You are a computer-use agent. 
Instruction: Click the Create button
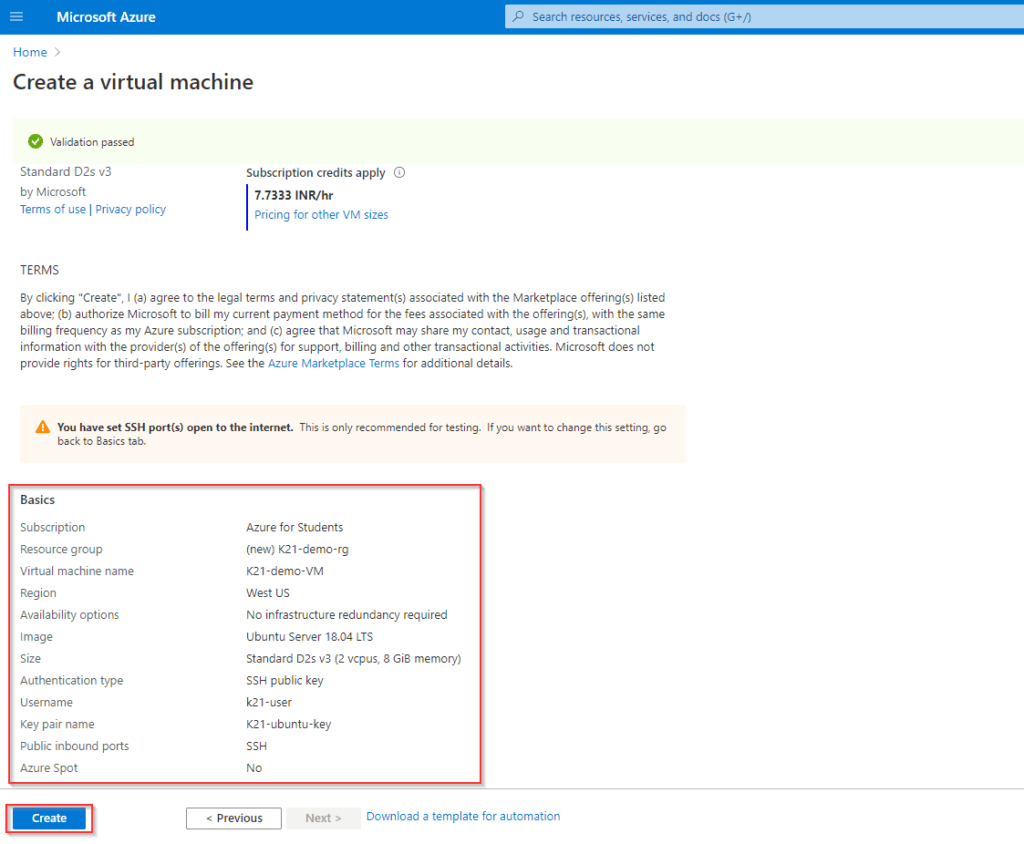point(46,818)
